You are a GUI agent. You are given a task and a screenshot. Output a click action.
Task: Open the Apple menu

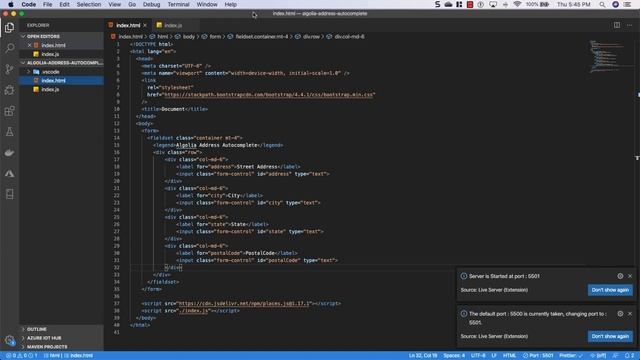(11, 4)
